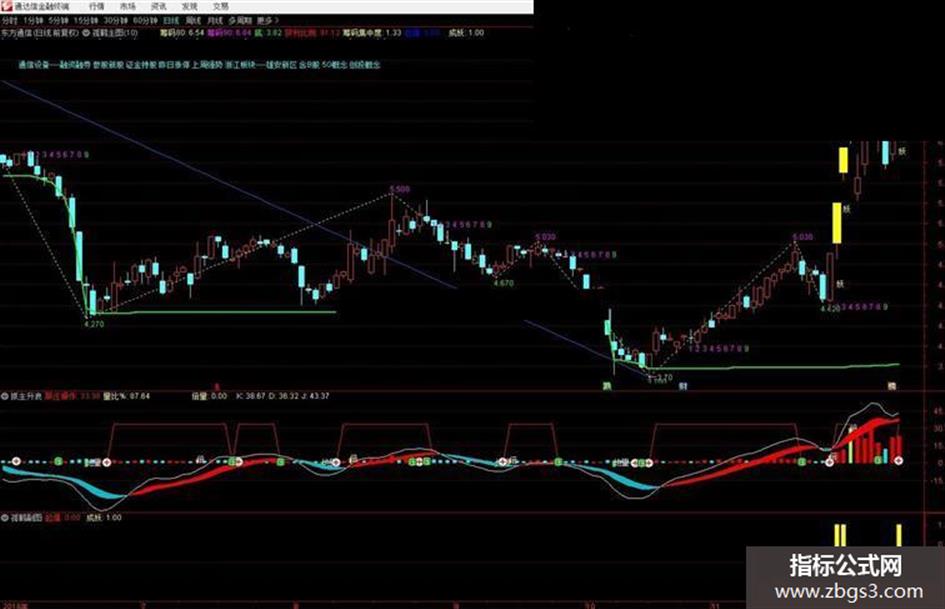Switch to the 5分钟 period tab
The height and width of the screenshot is (609, 945).
pyautogui.click(x=58, y=21)
